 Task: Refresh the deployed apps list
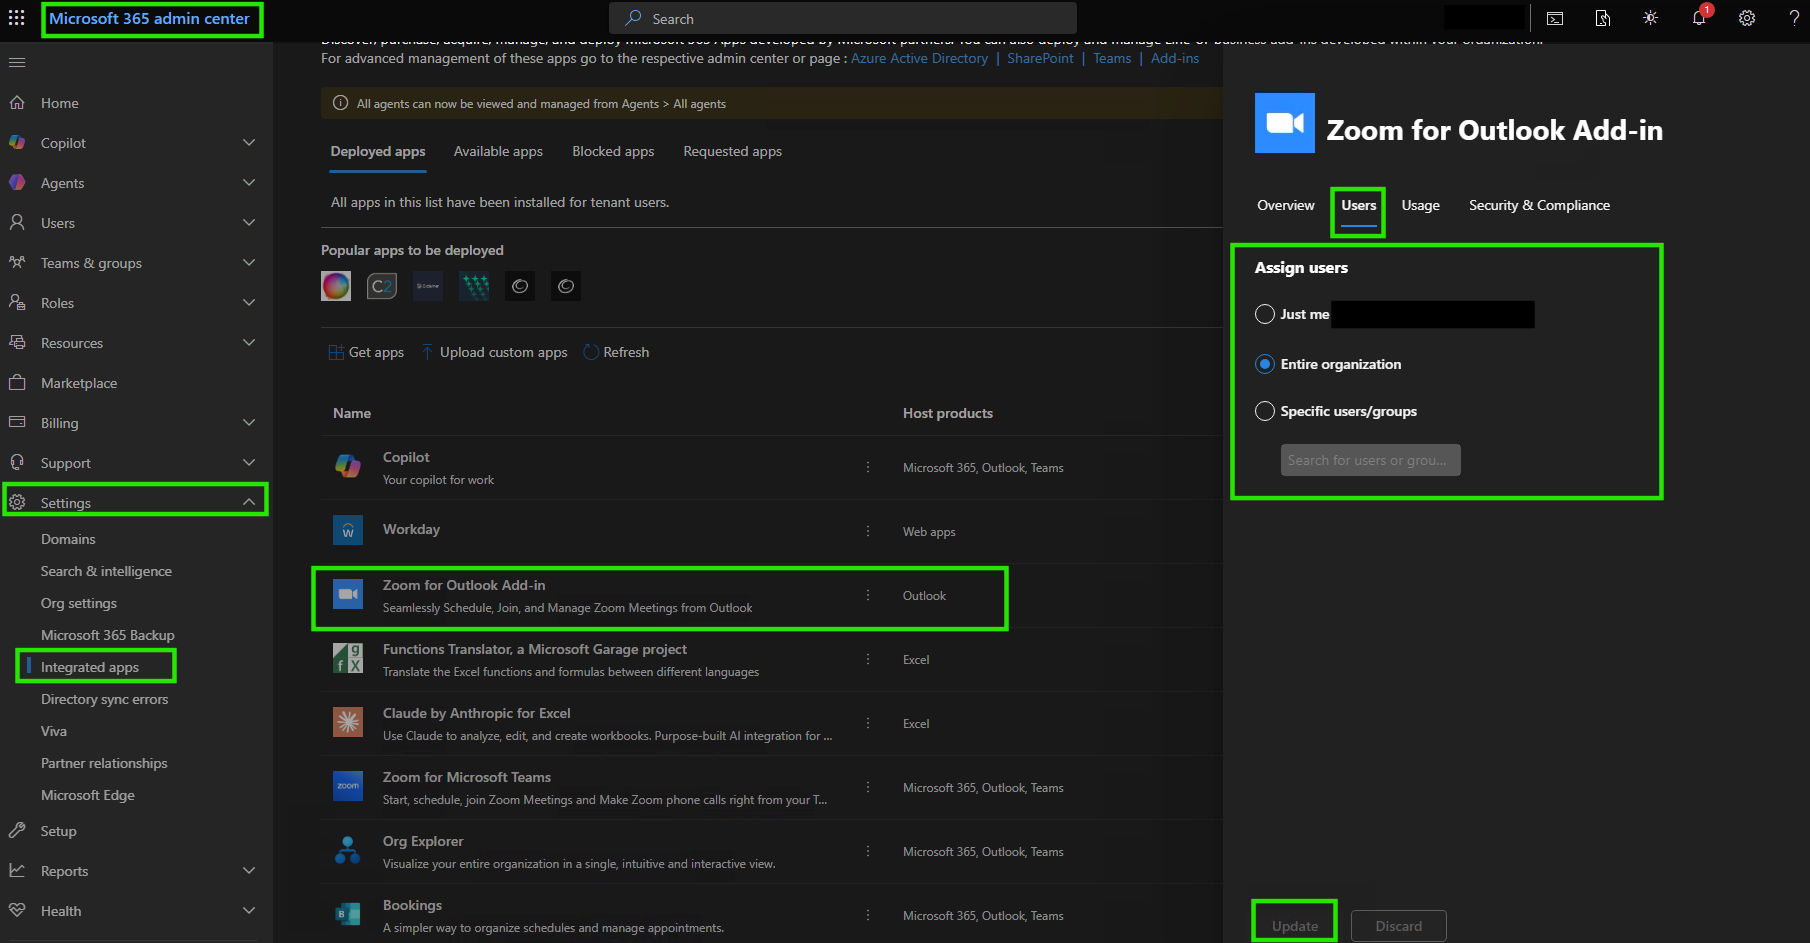click(616, 352)
